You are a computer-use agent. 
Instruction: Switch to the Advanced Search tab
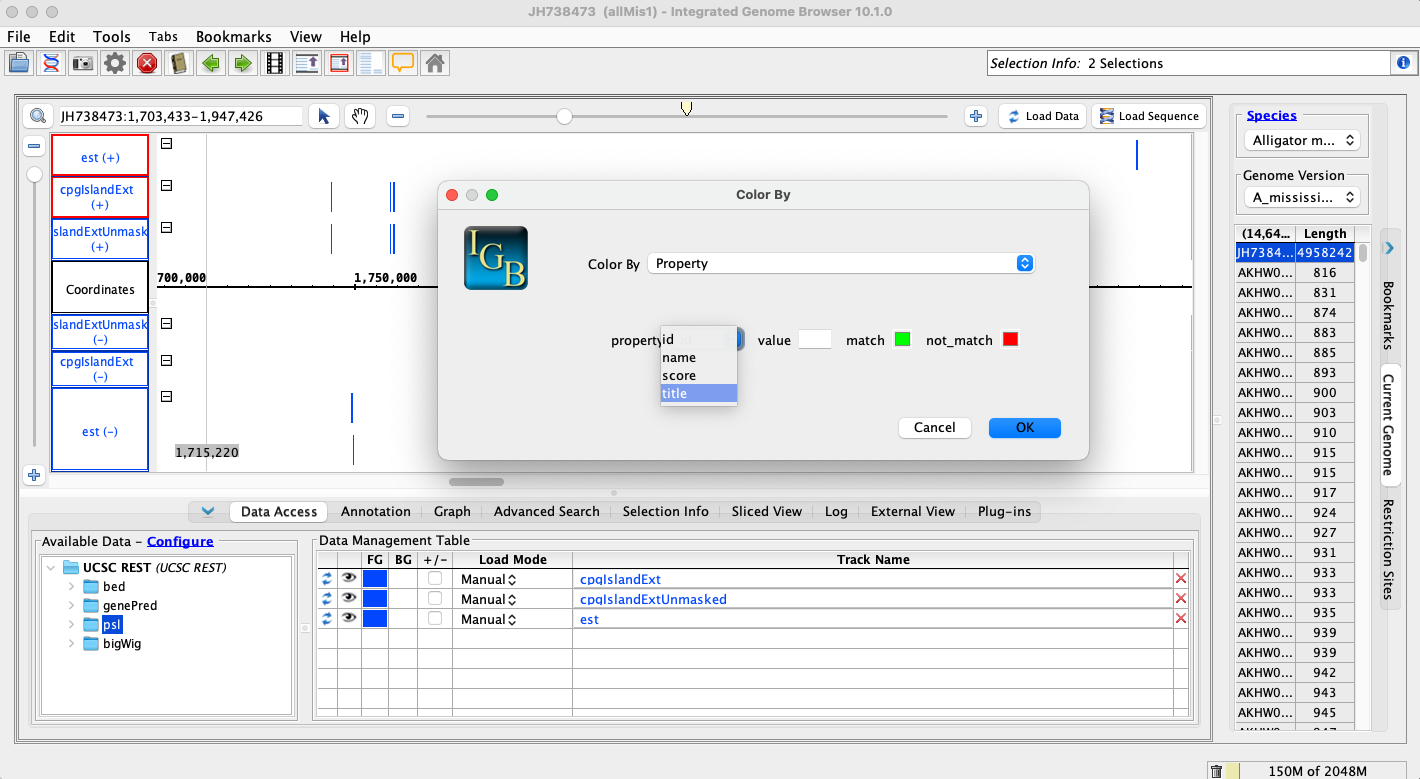point(547,511)
